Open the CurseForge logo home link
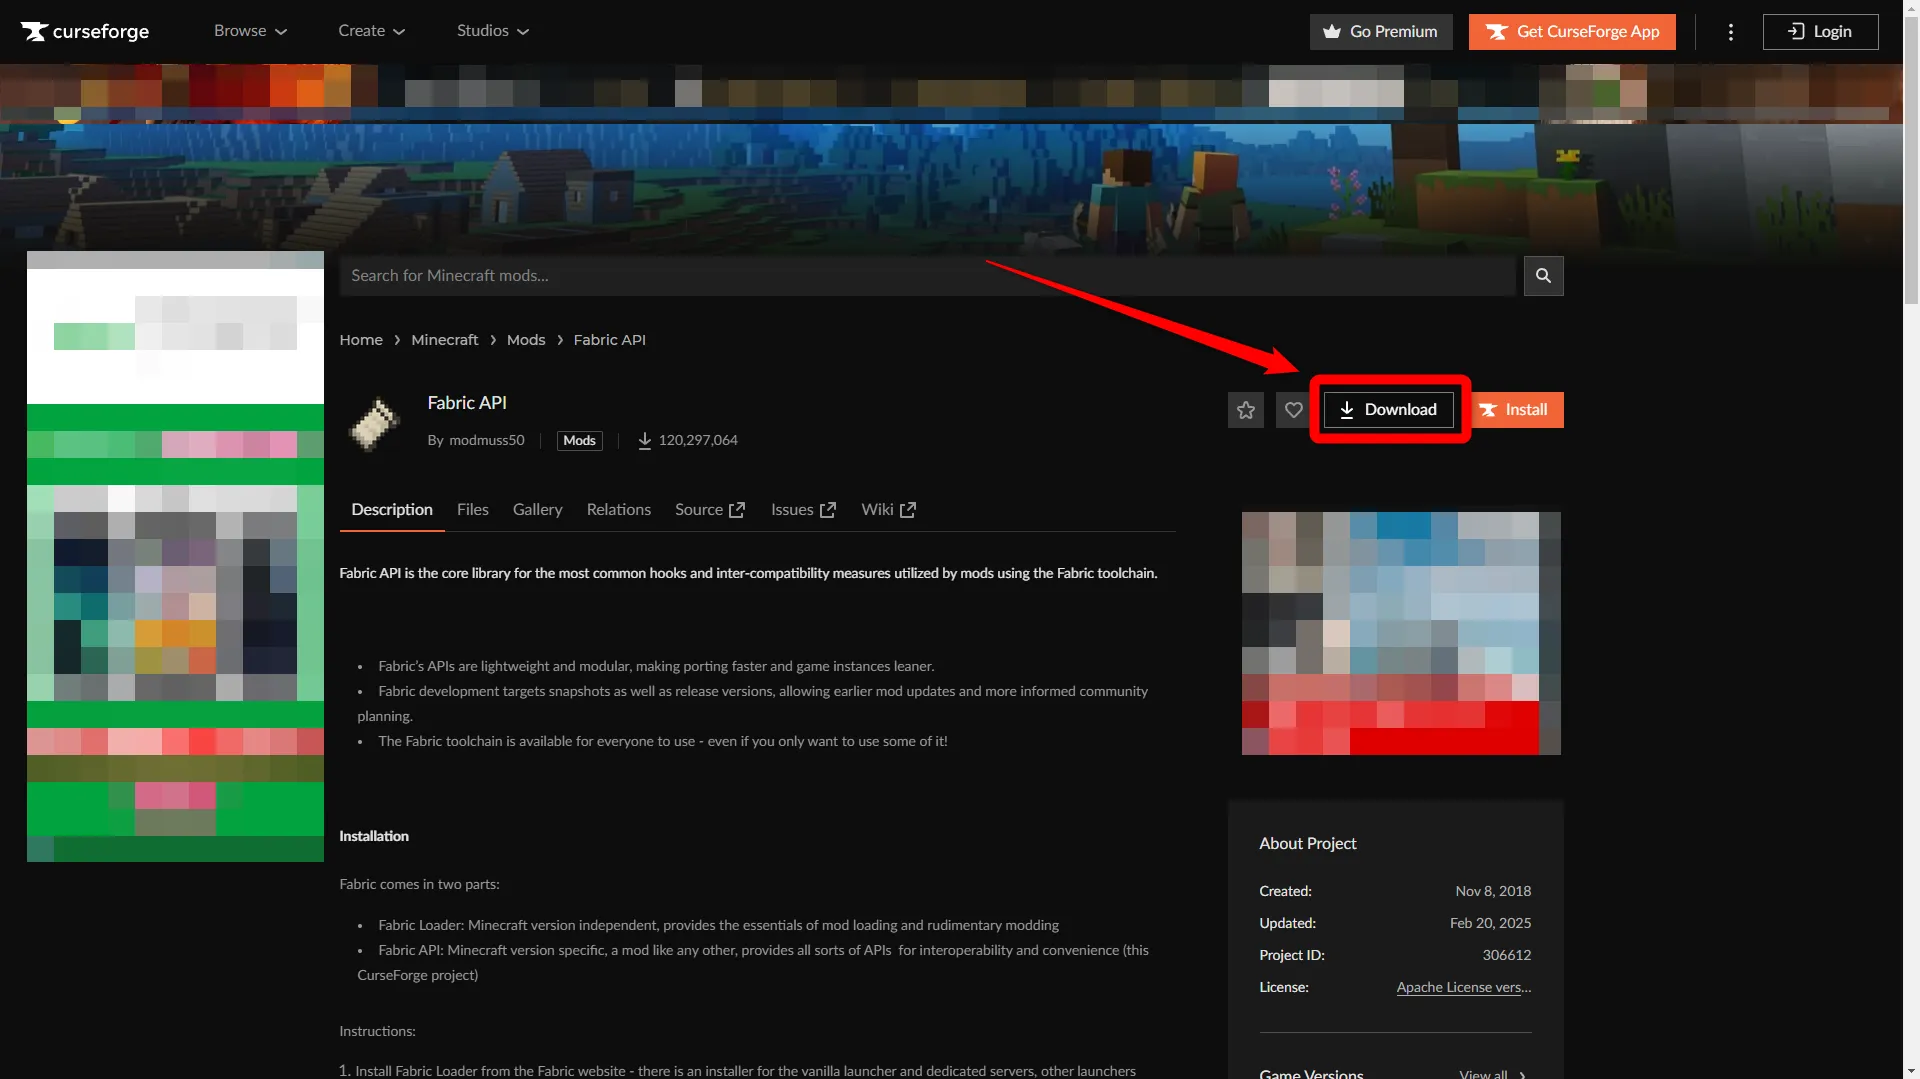This screenshot has width=1920, height=1079. pos(85,31)
